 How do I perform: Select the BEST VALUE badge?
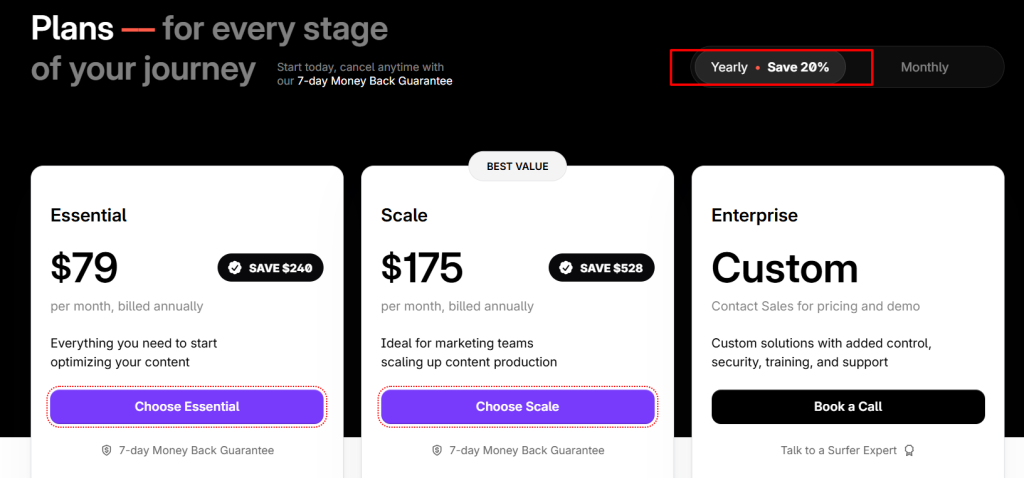pyautogui.click(x=517, y=167)
